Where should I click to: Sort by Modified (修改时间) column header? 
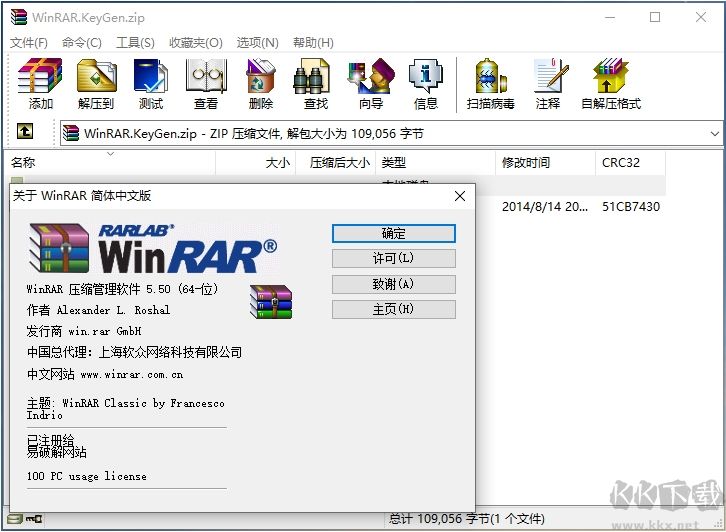pos(545,163)
